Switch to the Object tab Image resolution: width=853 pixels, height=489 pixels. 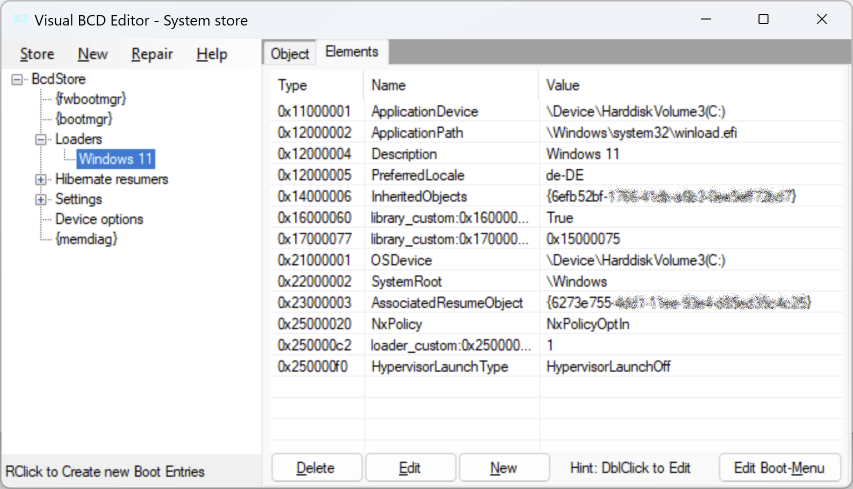[291, 53]
